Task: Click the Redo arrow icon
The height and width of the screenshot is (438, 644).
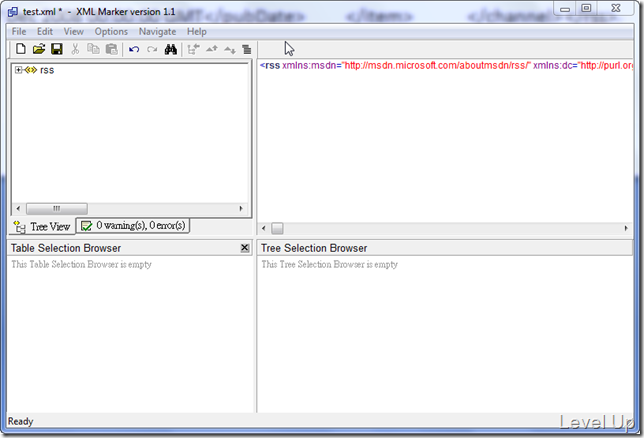Action: point(152,50)
